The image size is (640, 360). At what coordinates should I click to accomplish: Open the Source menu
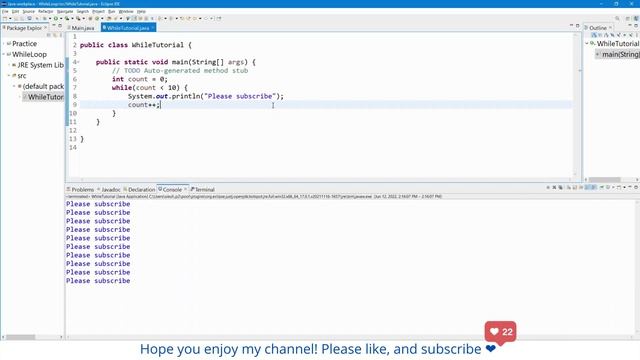(29, 11)
